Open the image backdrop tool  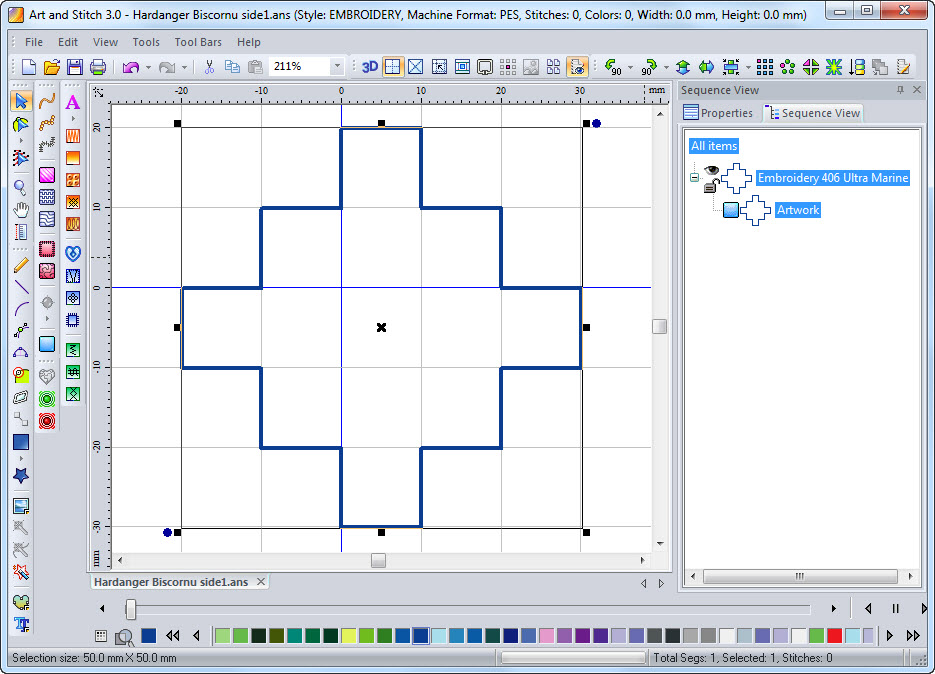coord(21,506)
